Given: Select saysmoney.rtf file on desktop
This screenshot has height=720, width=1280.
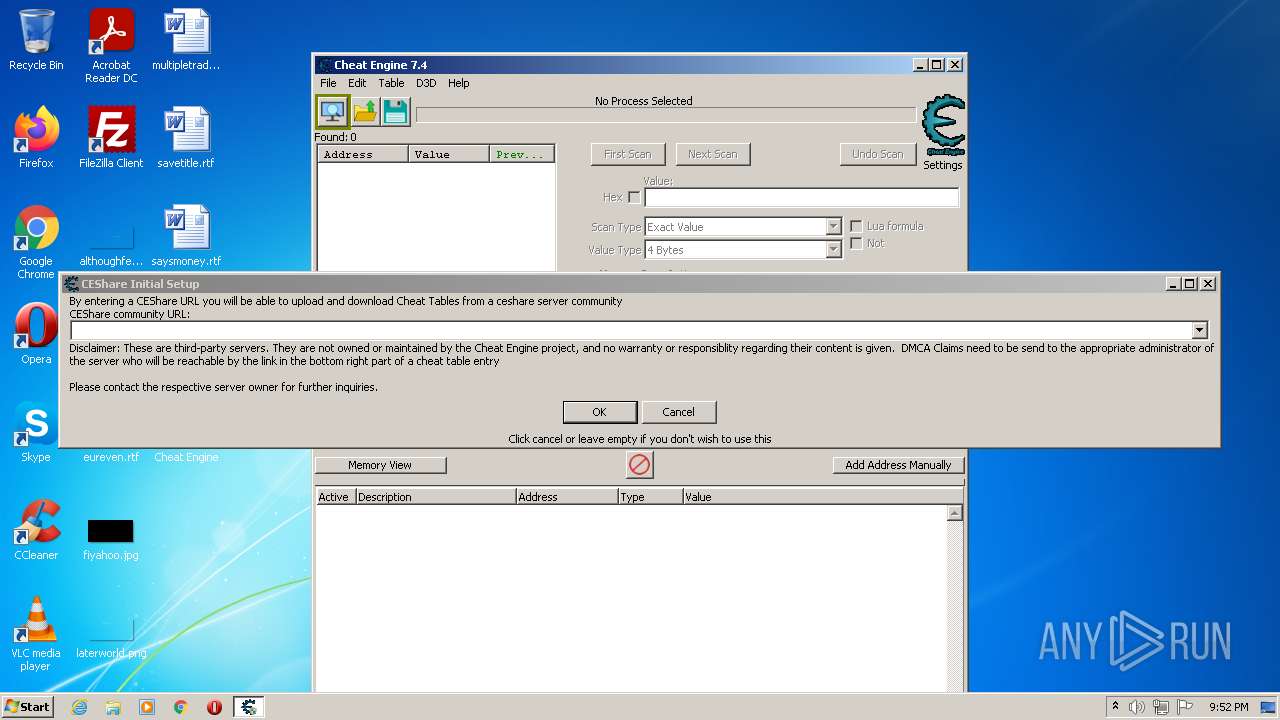Looking at the screenshot, I should [186, 236].
